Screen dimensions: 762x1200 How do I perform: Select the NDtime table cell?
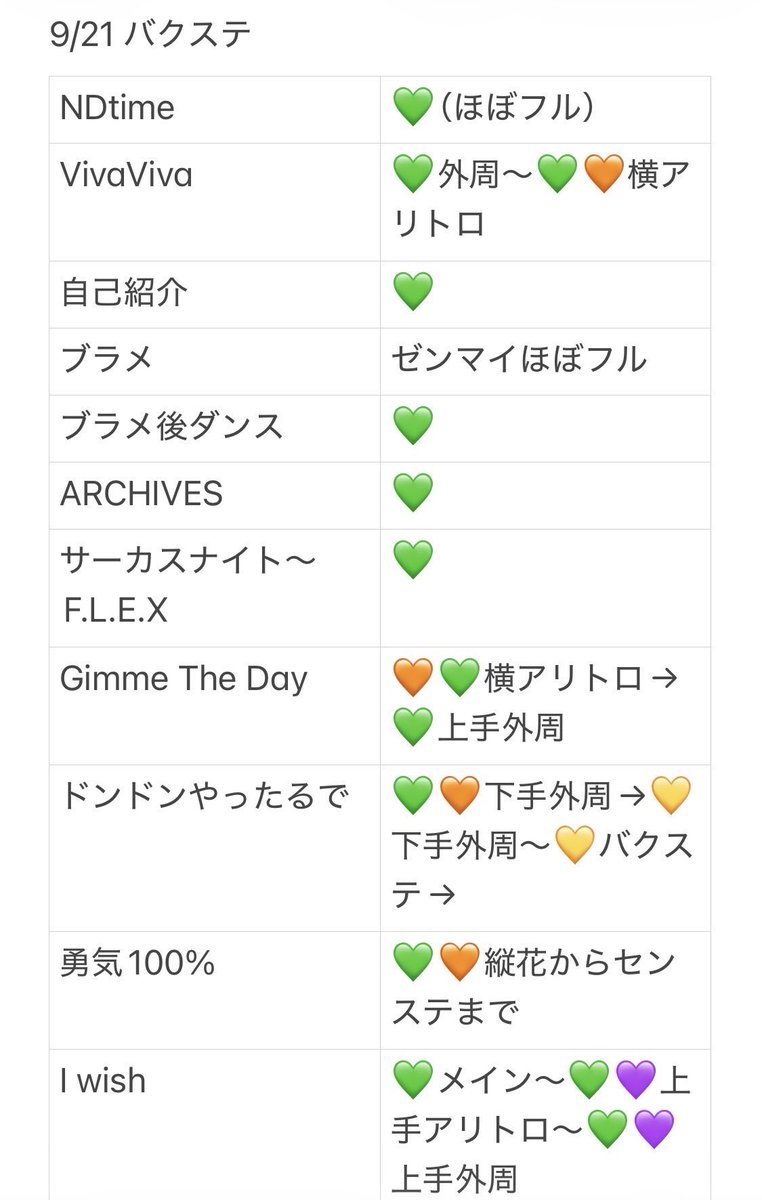[215, 109]
